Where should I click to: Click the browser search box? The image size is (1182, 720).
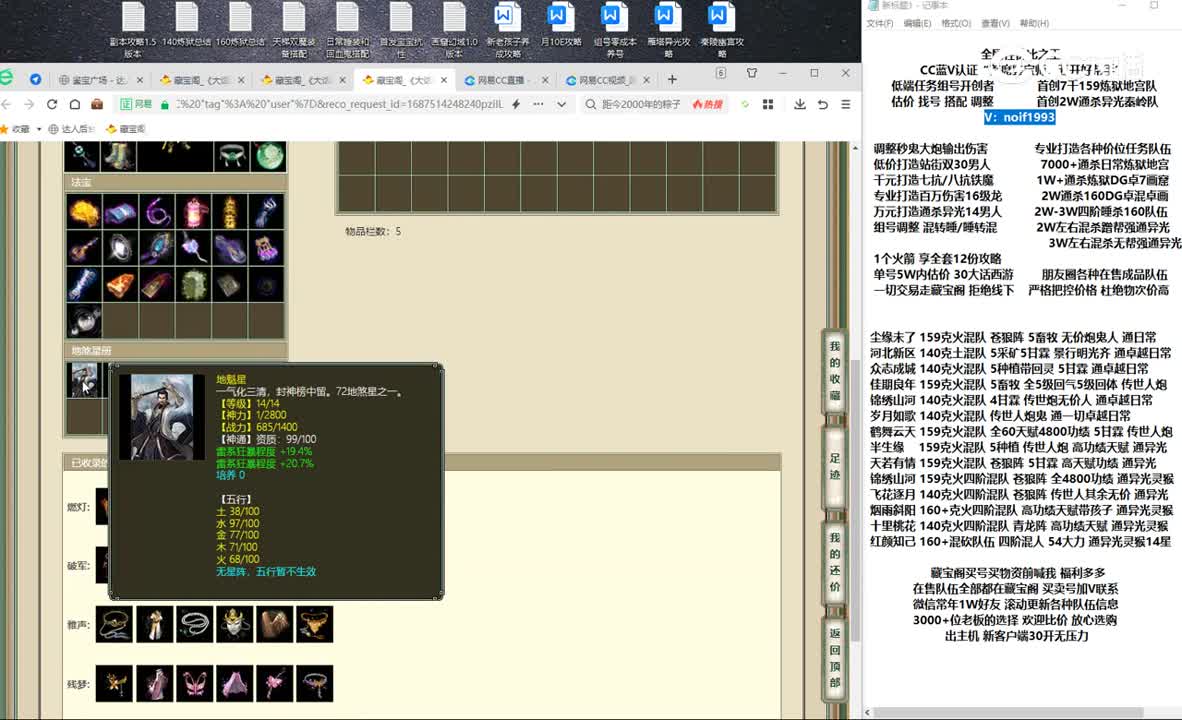point(642,104)
